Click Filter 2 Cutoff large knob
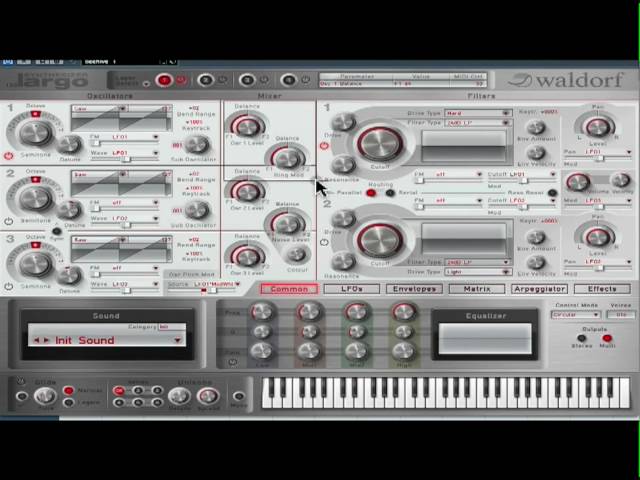 pos(380,240)
